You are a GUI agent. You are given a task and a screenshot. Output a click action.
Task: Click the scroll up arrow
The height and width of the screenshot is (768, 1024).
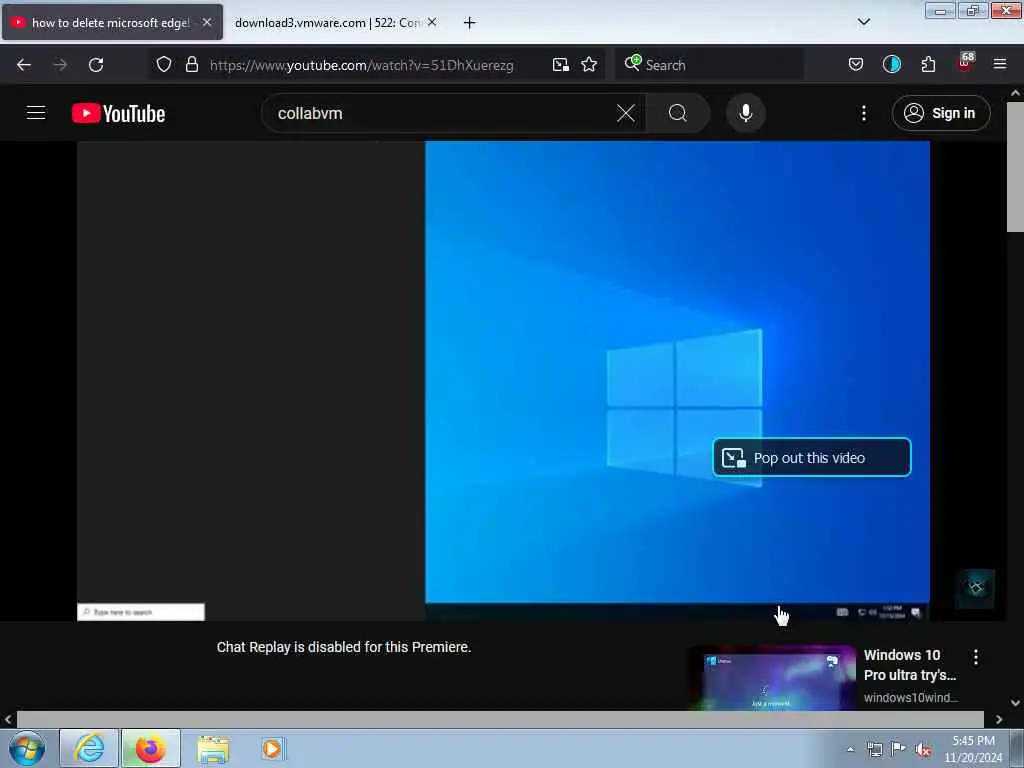(1015, 93)
